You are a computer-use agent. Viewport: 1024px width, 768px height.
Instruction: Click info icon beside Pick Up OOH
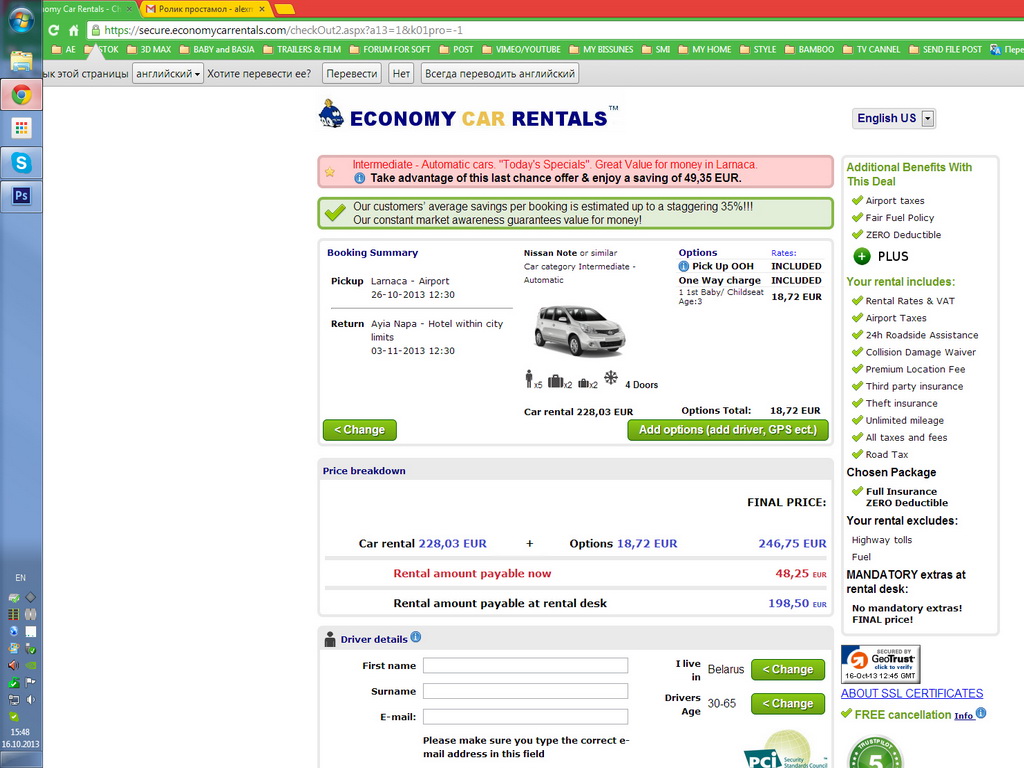point(684,266)
